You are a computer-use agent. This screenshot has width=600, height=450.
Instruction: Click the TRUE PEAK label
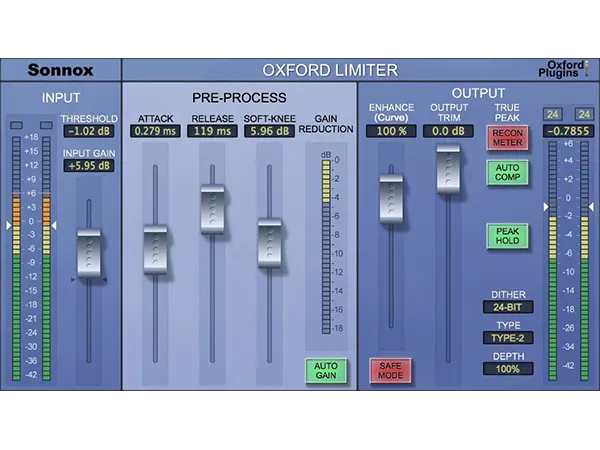507,112
